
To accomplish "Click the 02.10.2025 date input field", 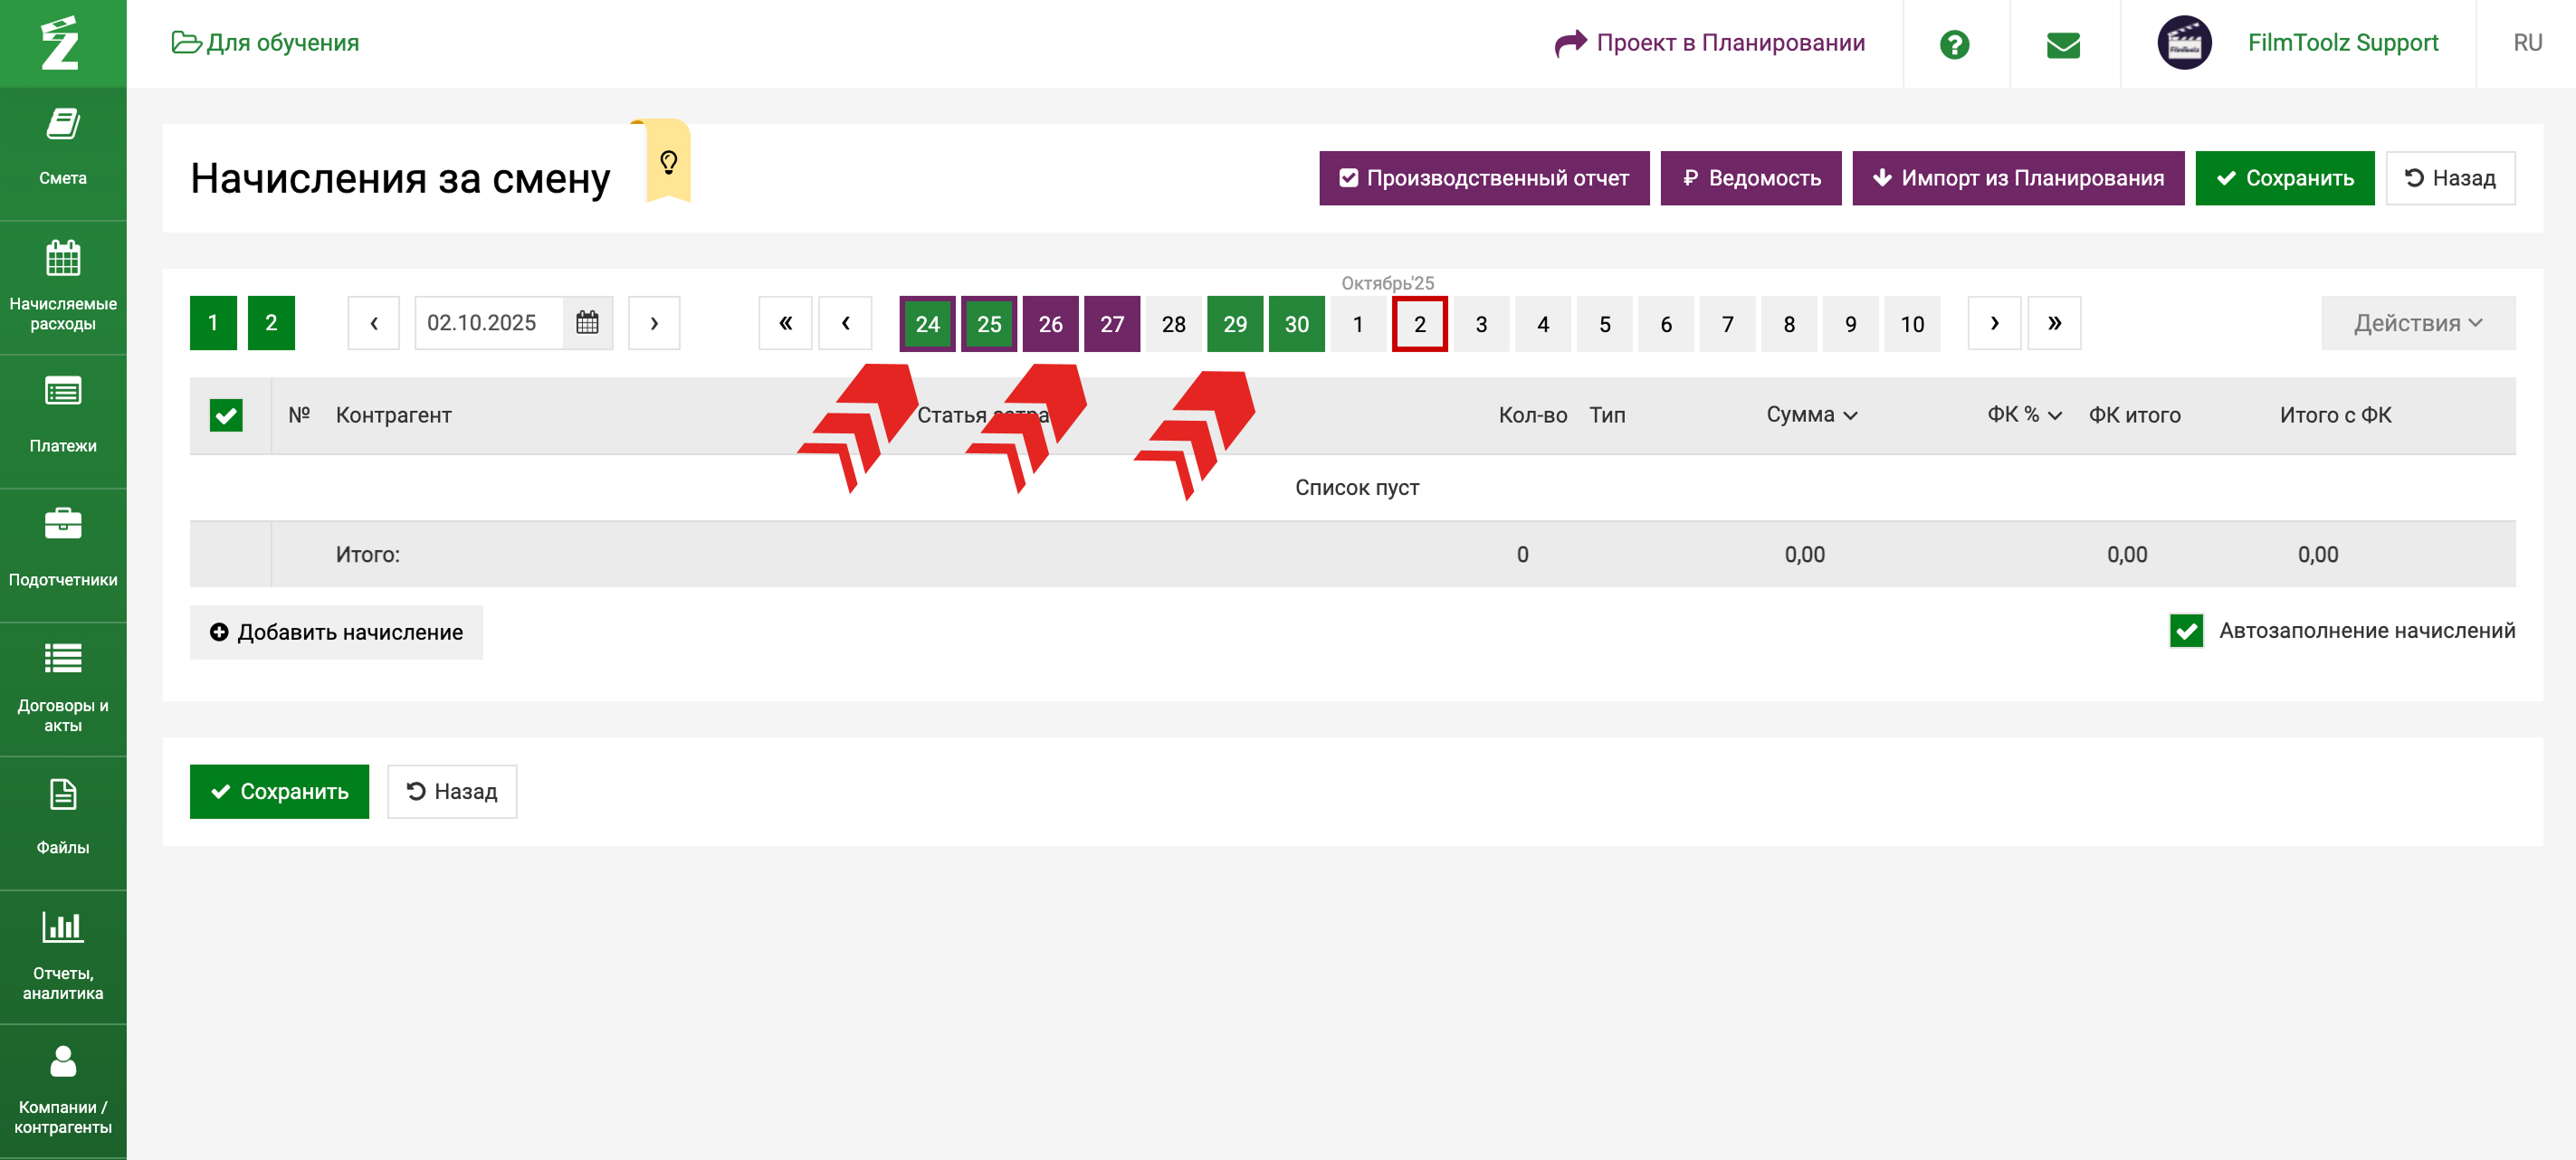I will pos(487,323).
